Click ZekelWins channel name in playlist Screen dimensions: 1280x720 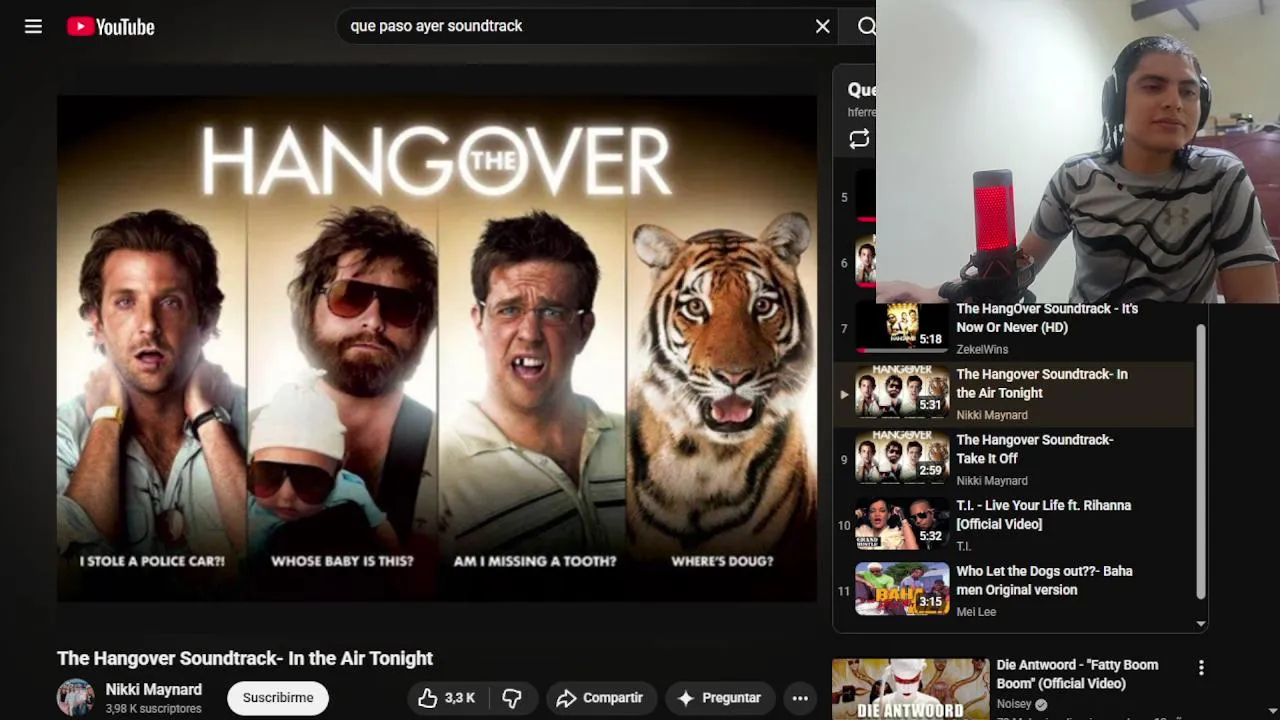982,349
